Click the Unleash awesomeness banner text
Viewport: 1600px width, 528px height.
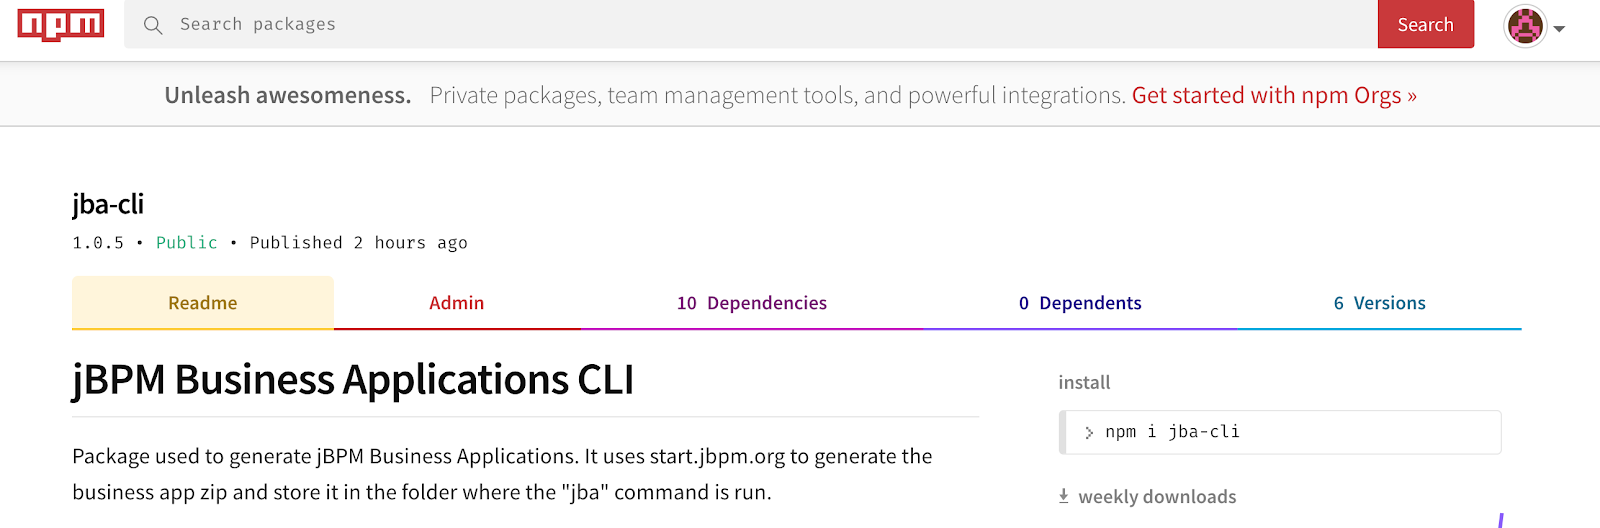coord(288,95)
